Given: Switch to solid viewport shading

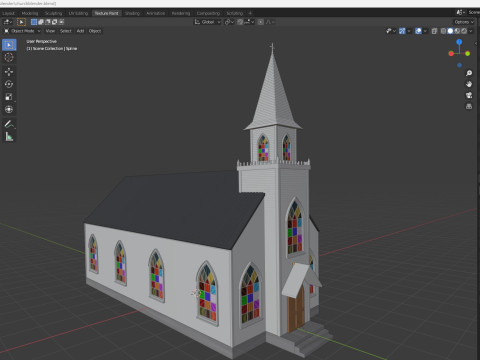Looking at the screenshot, I should 450,31.
